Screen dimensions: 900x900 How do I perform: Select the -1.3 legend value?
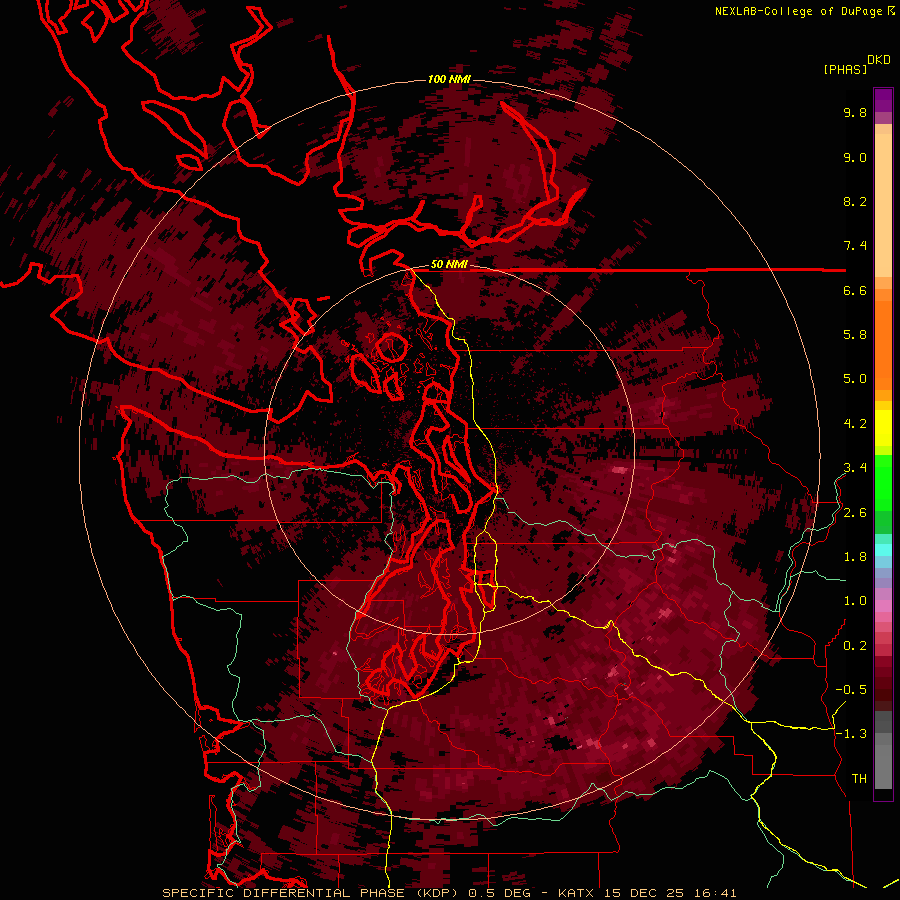[851, 734]
